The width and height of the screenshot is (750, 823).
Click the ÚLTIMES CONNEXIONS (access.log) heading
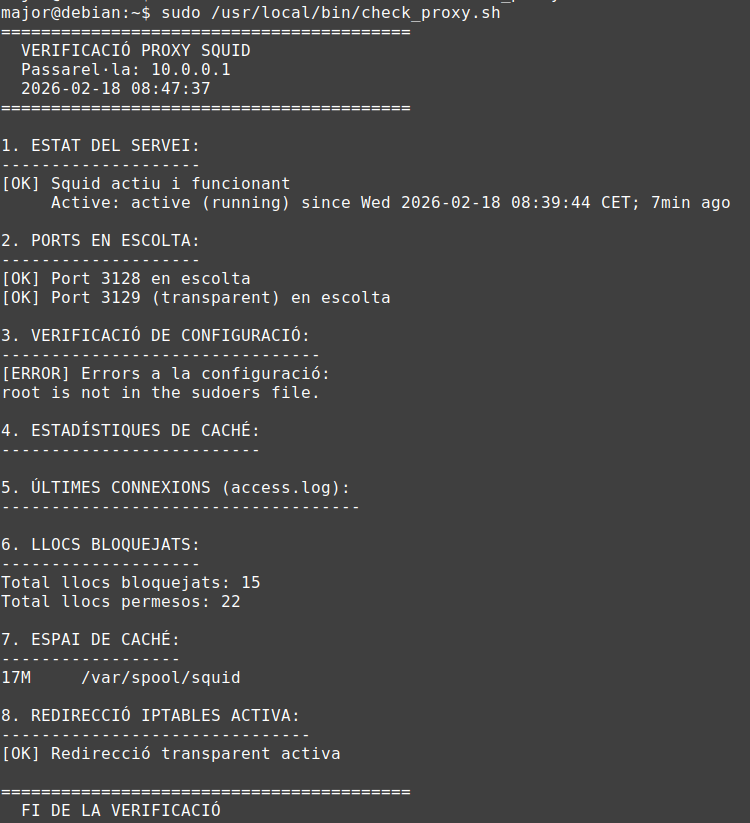click(175, 488)
